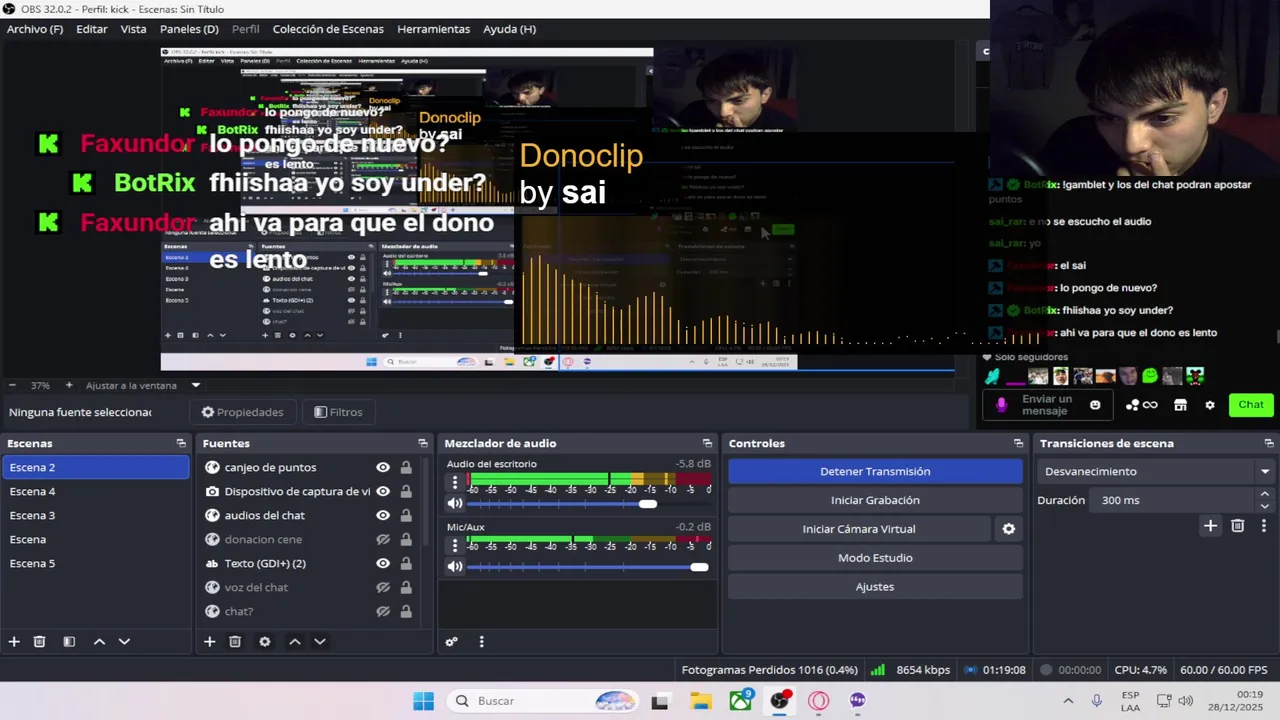Screen dimensions: 1280x720
Task: Open Mic/Aux options three-dots
Action: point(455,545)
